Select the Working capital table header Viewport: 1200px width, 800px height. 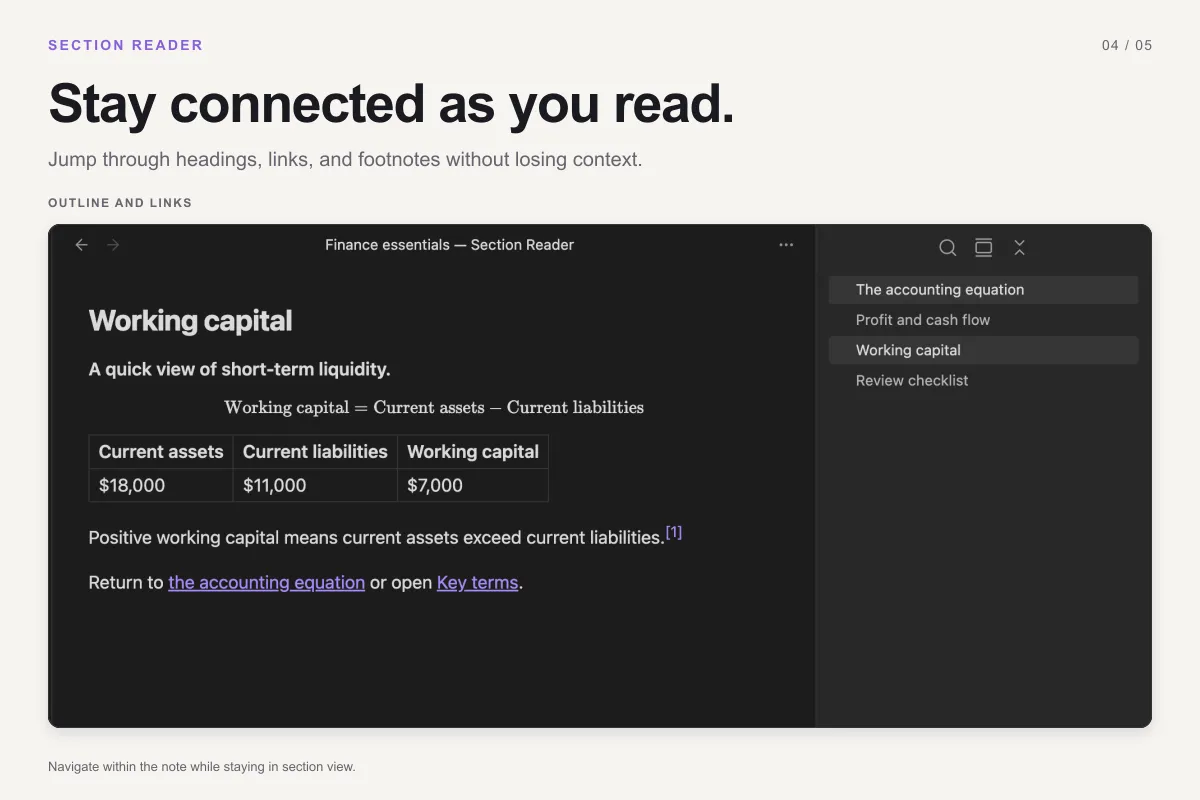click(x=473, y=452)
